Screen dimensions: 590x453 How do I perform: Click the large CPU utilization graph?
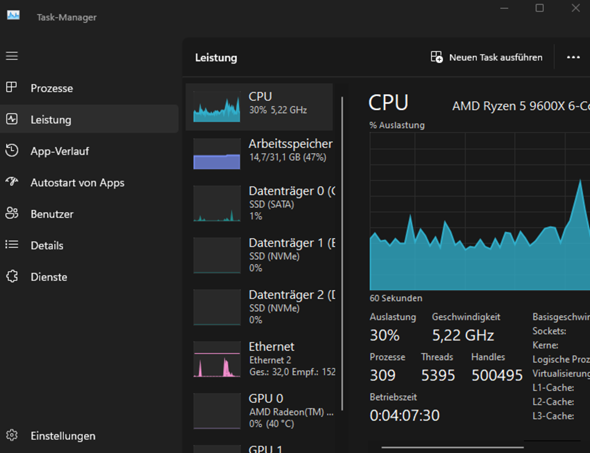point(480,211)
